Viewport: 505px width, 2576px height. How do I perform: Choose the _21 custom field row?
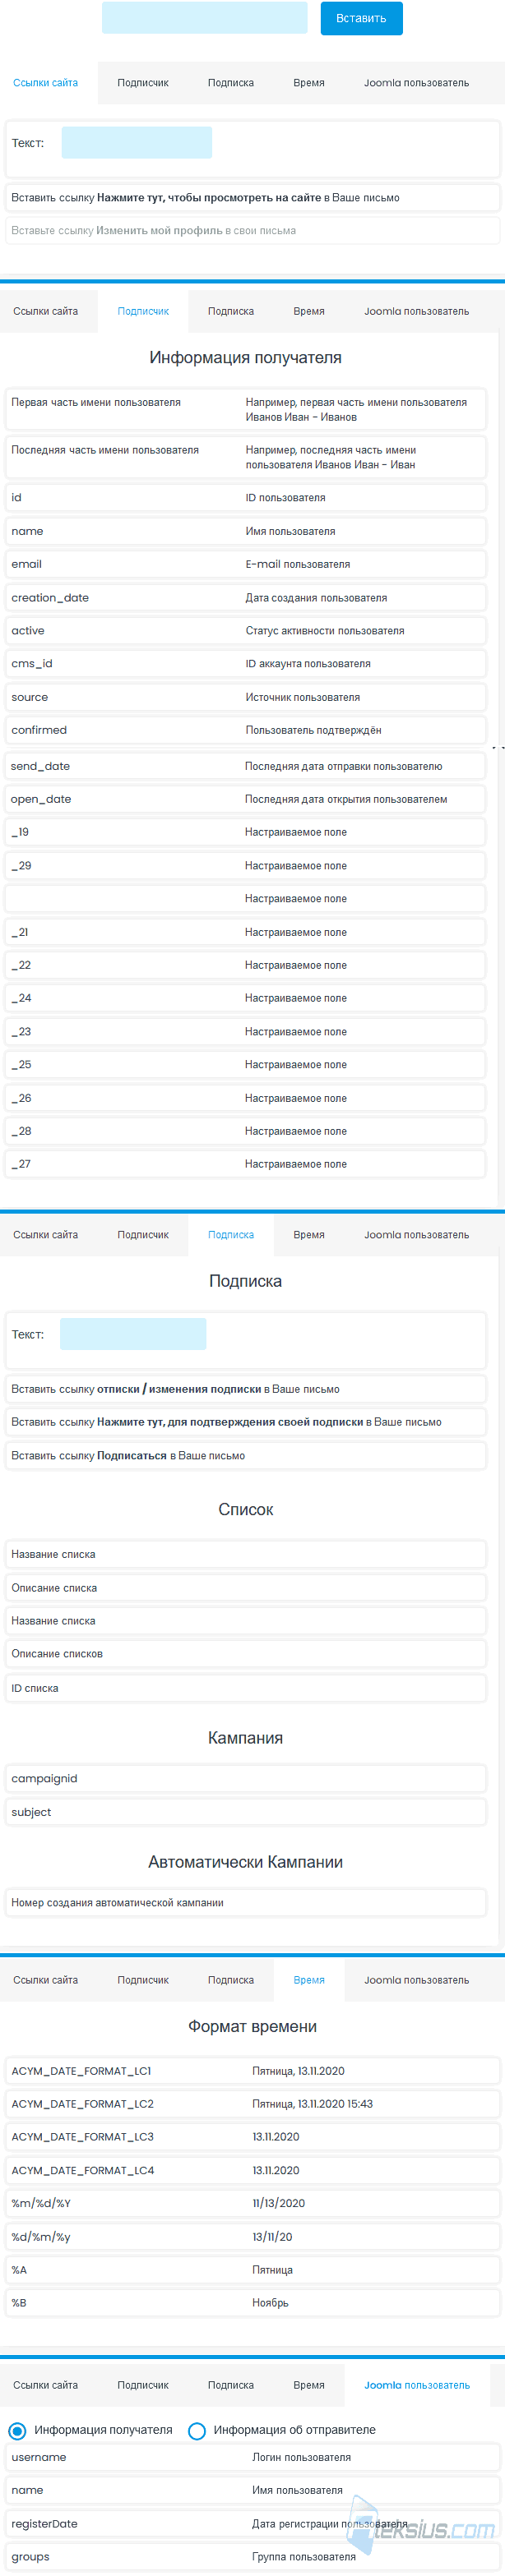point(245,932)
